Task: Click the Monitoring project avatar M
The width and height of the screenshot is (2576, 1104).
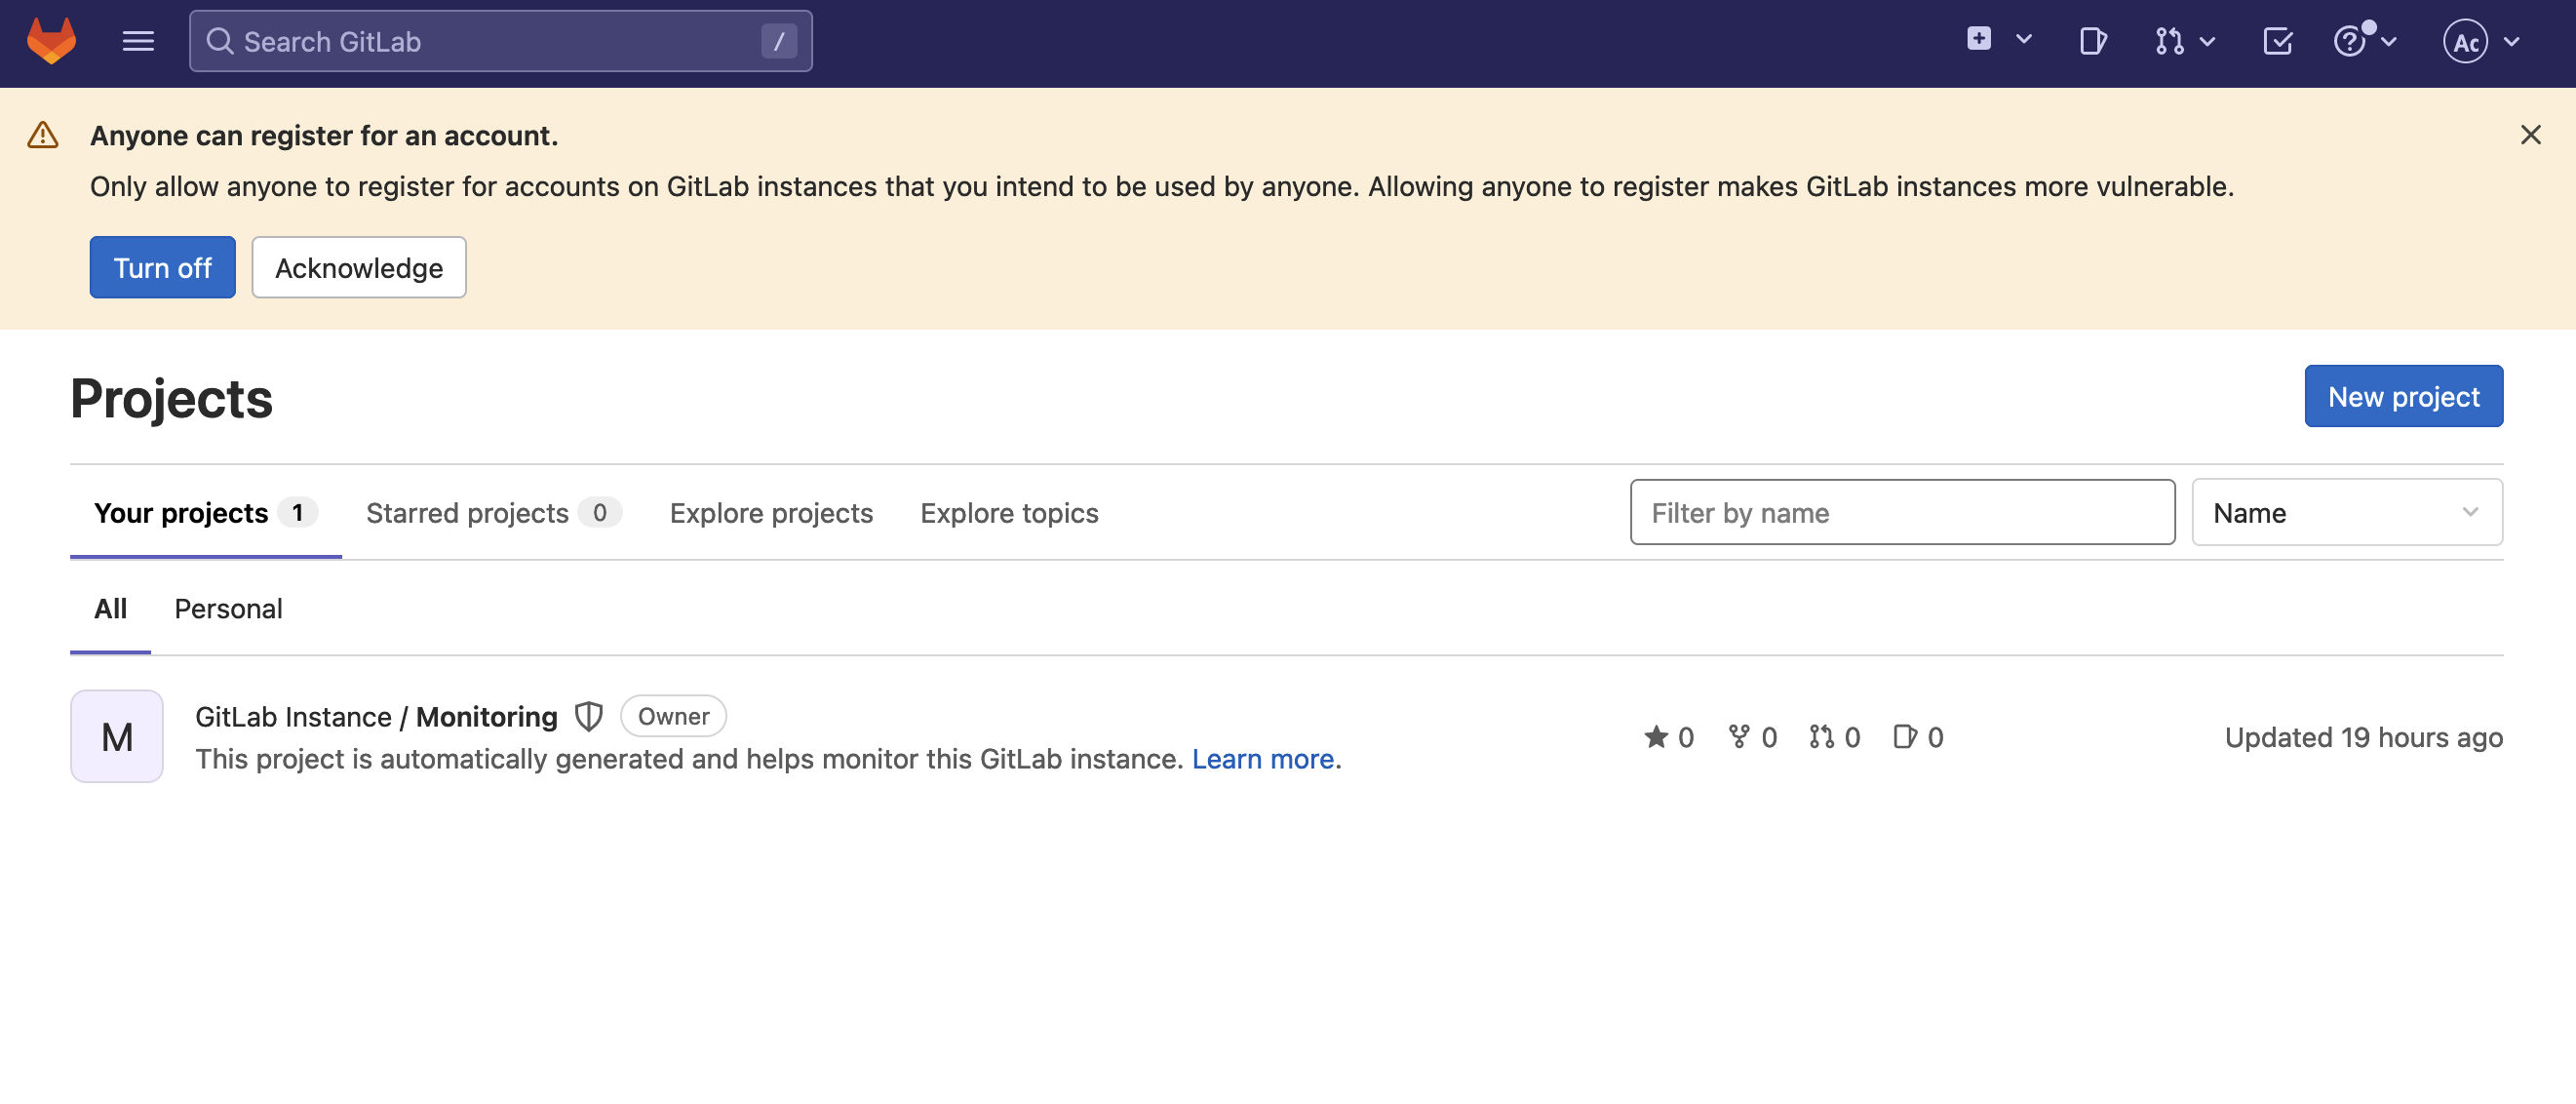Action: [117, 737]
